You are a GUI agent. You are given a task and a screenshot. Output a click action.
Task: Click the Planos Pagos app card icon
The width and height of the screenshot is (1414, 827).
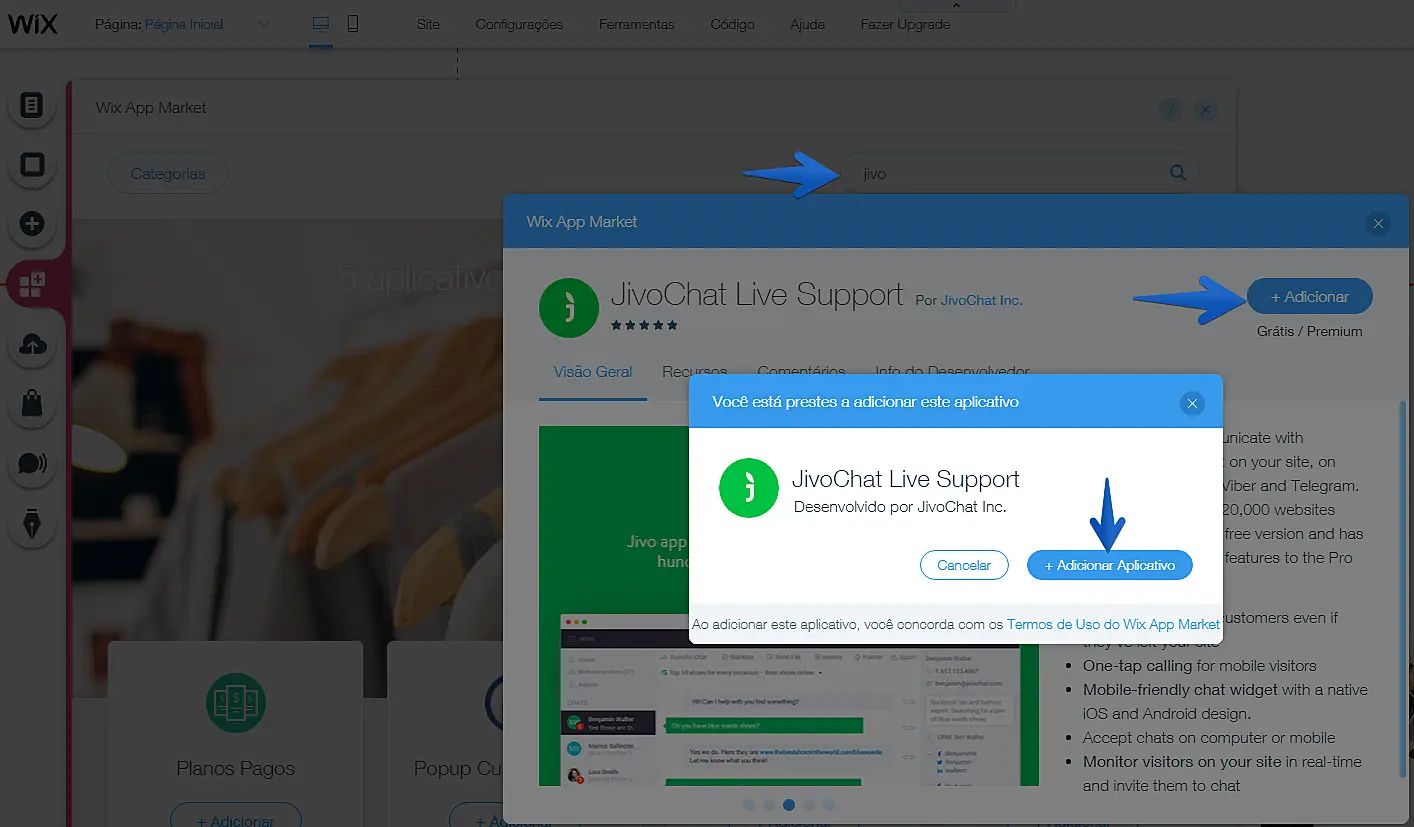(x=235, y=702)
